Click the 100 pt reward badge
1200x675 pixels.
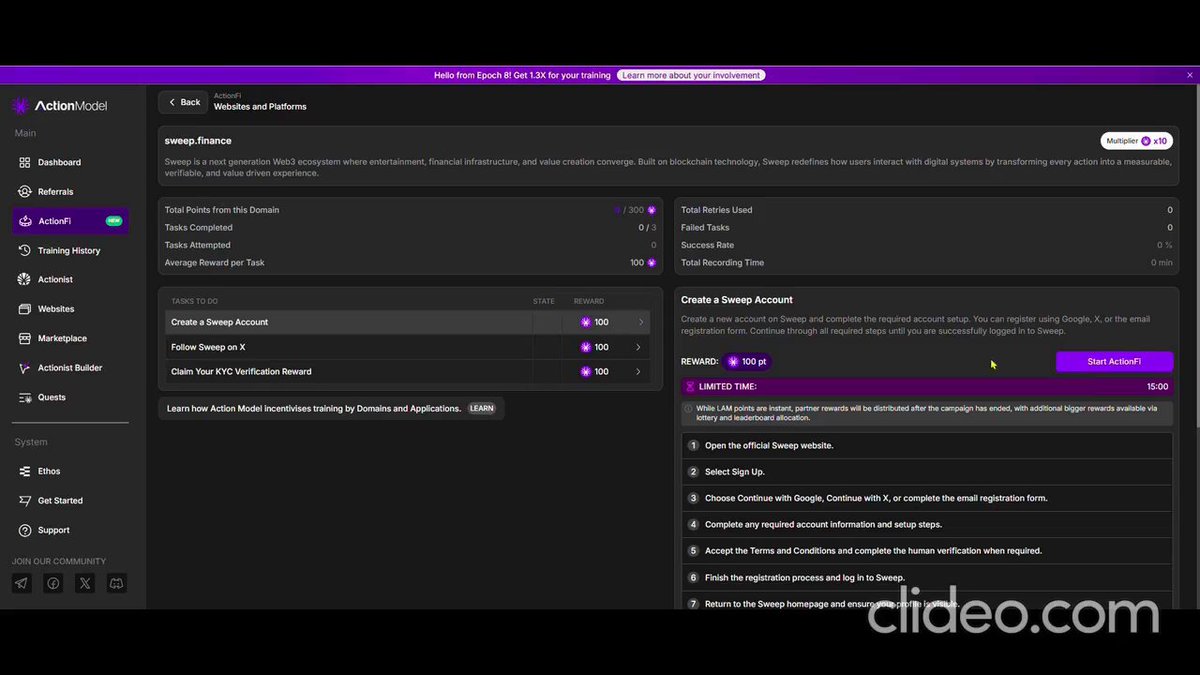(x=748, y=361)
